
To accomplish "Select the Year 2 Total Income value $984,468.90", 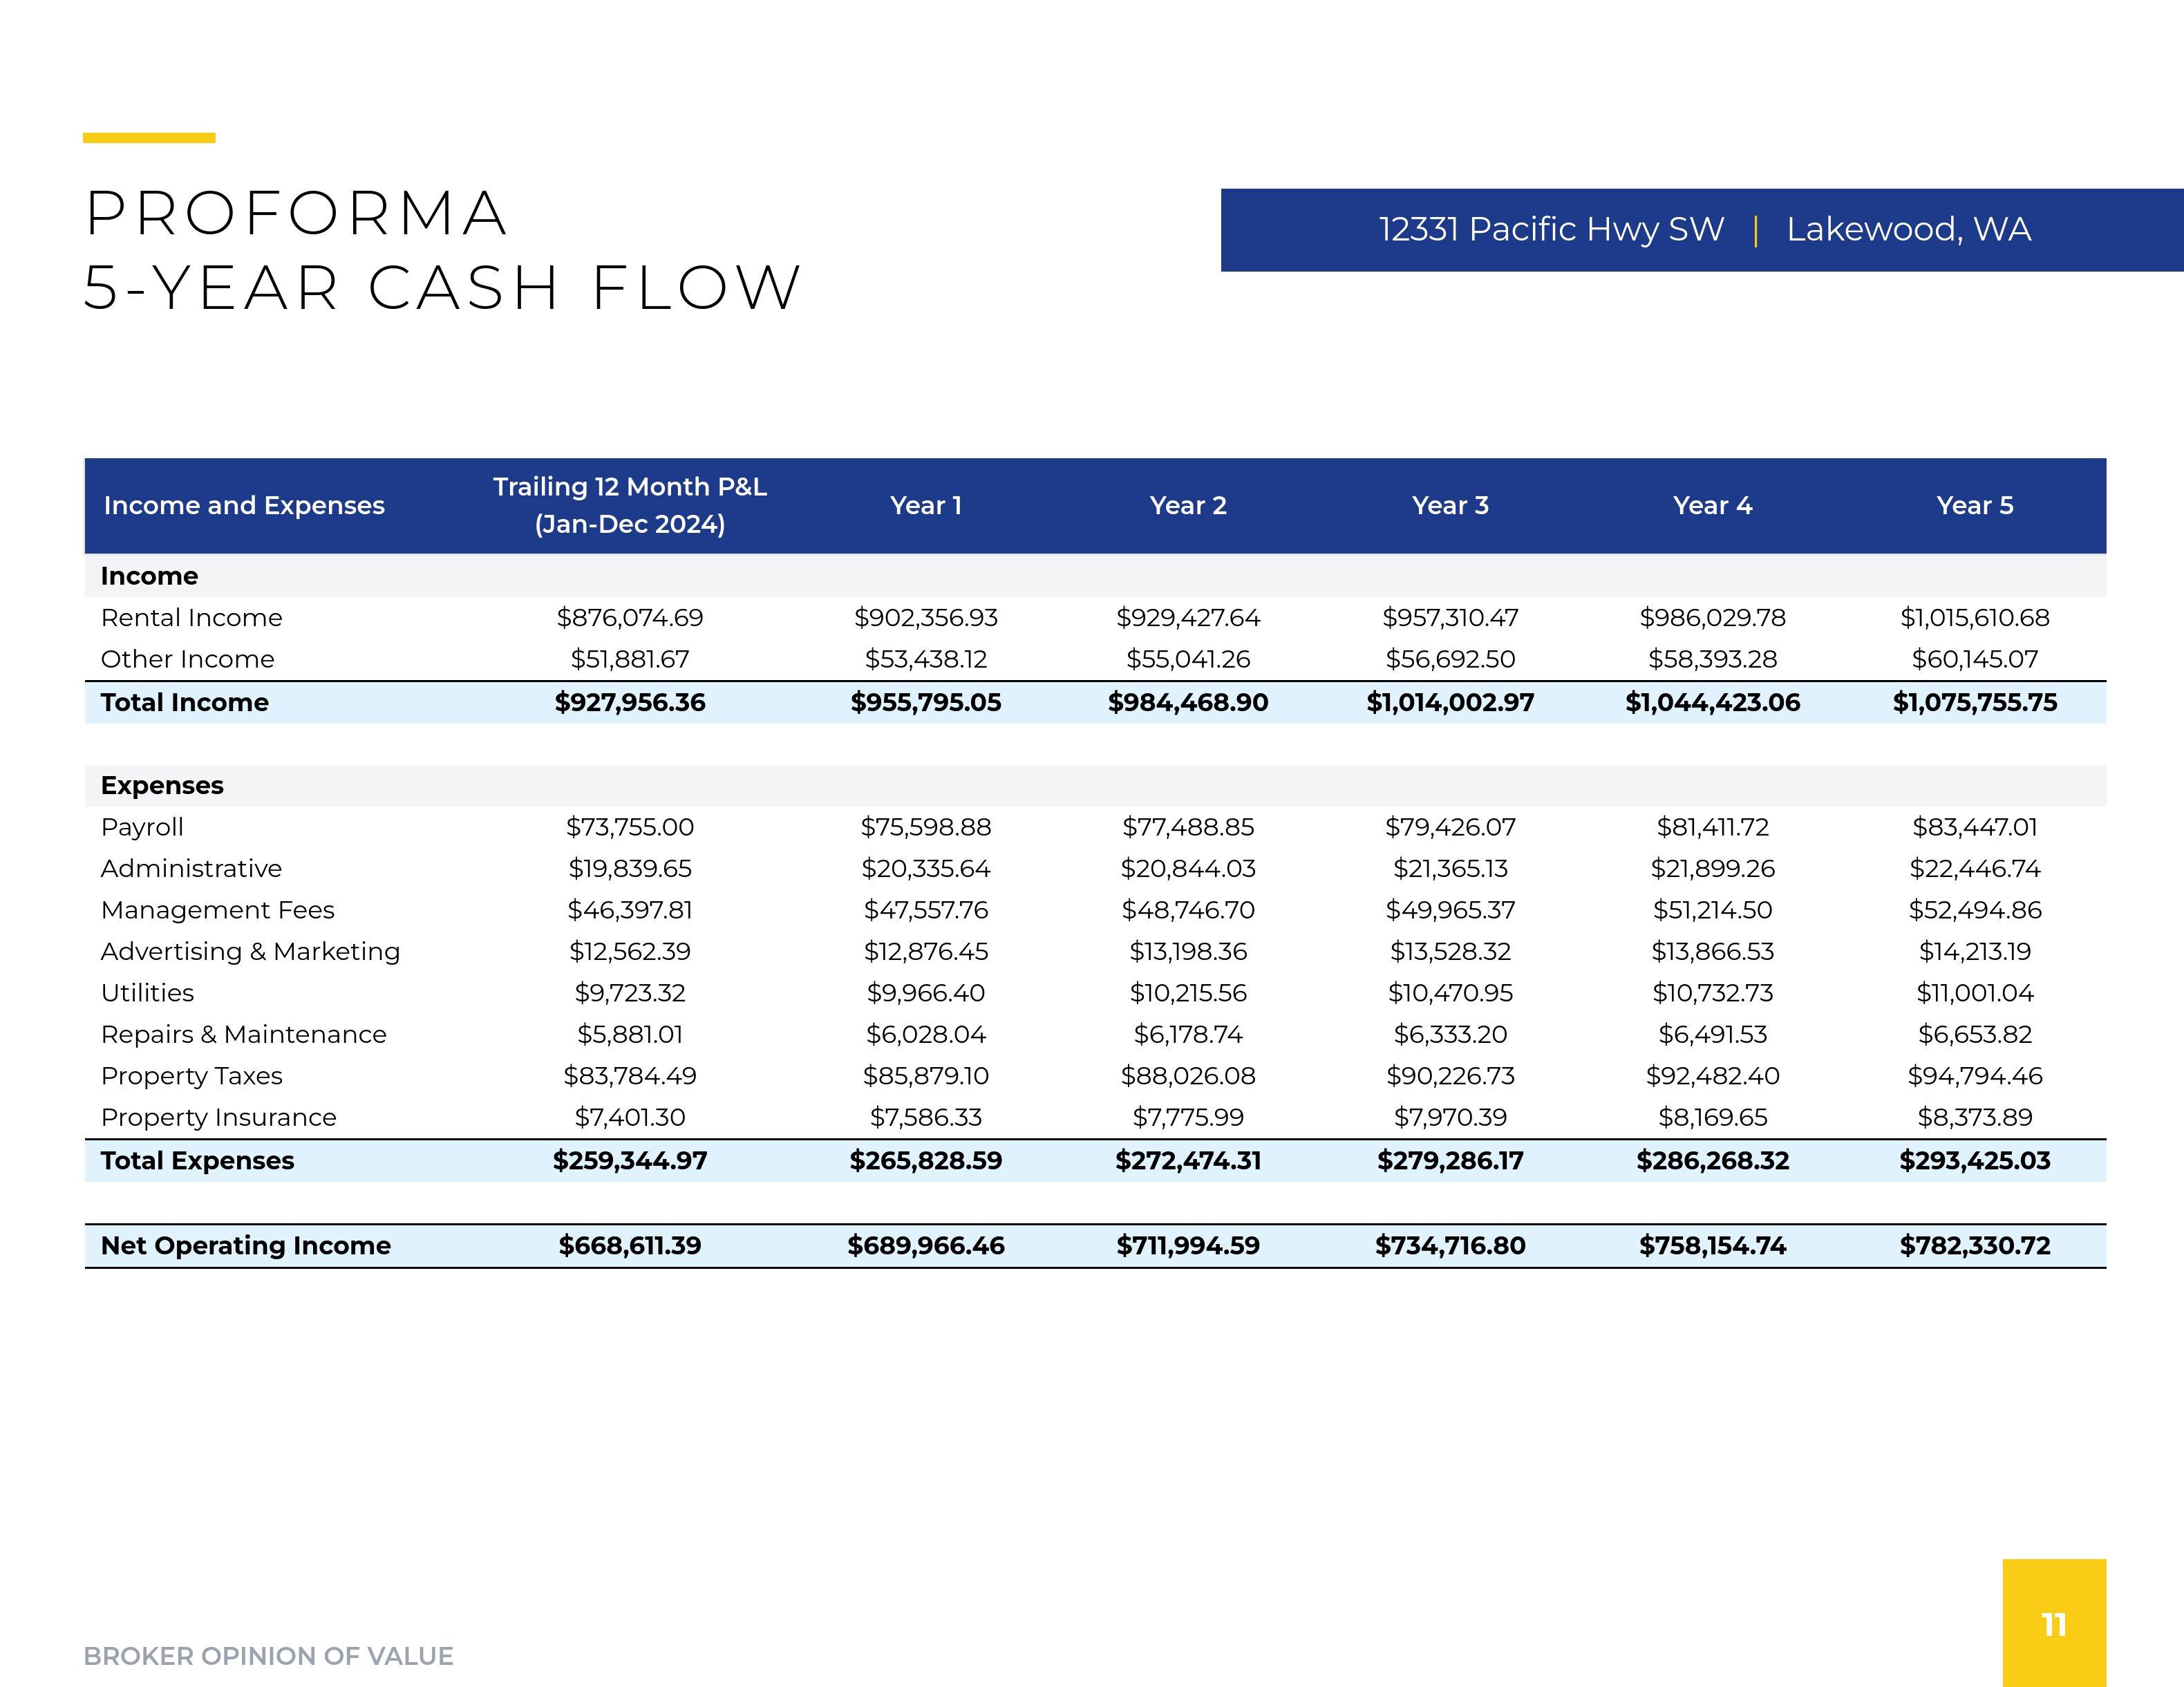I will [1187, 703].
